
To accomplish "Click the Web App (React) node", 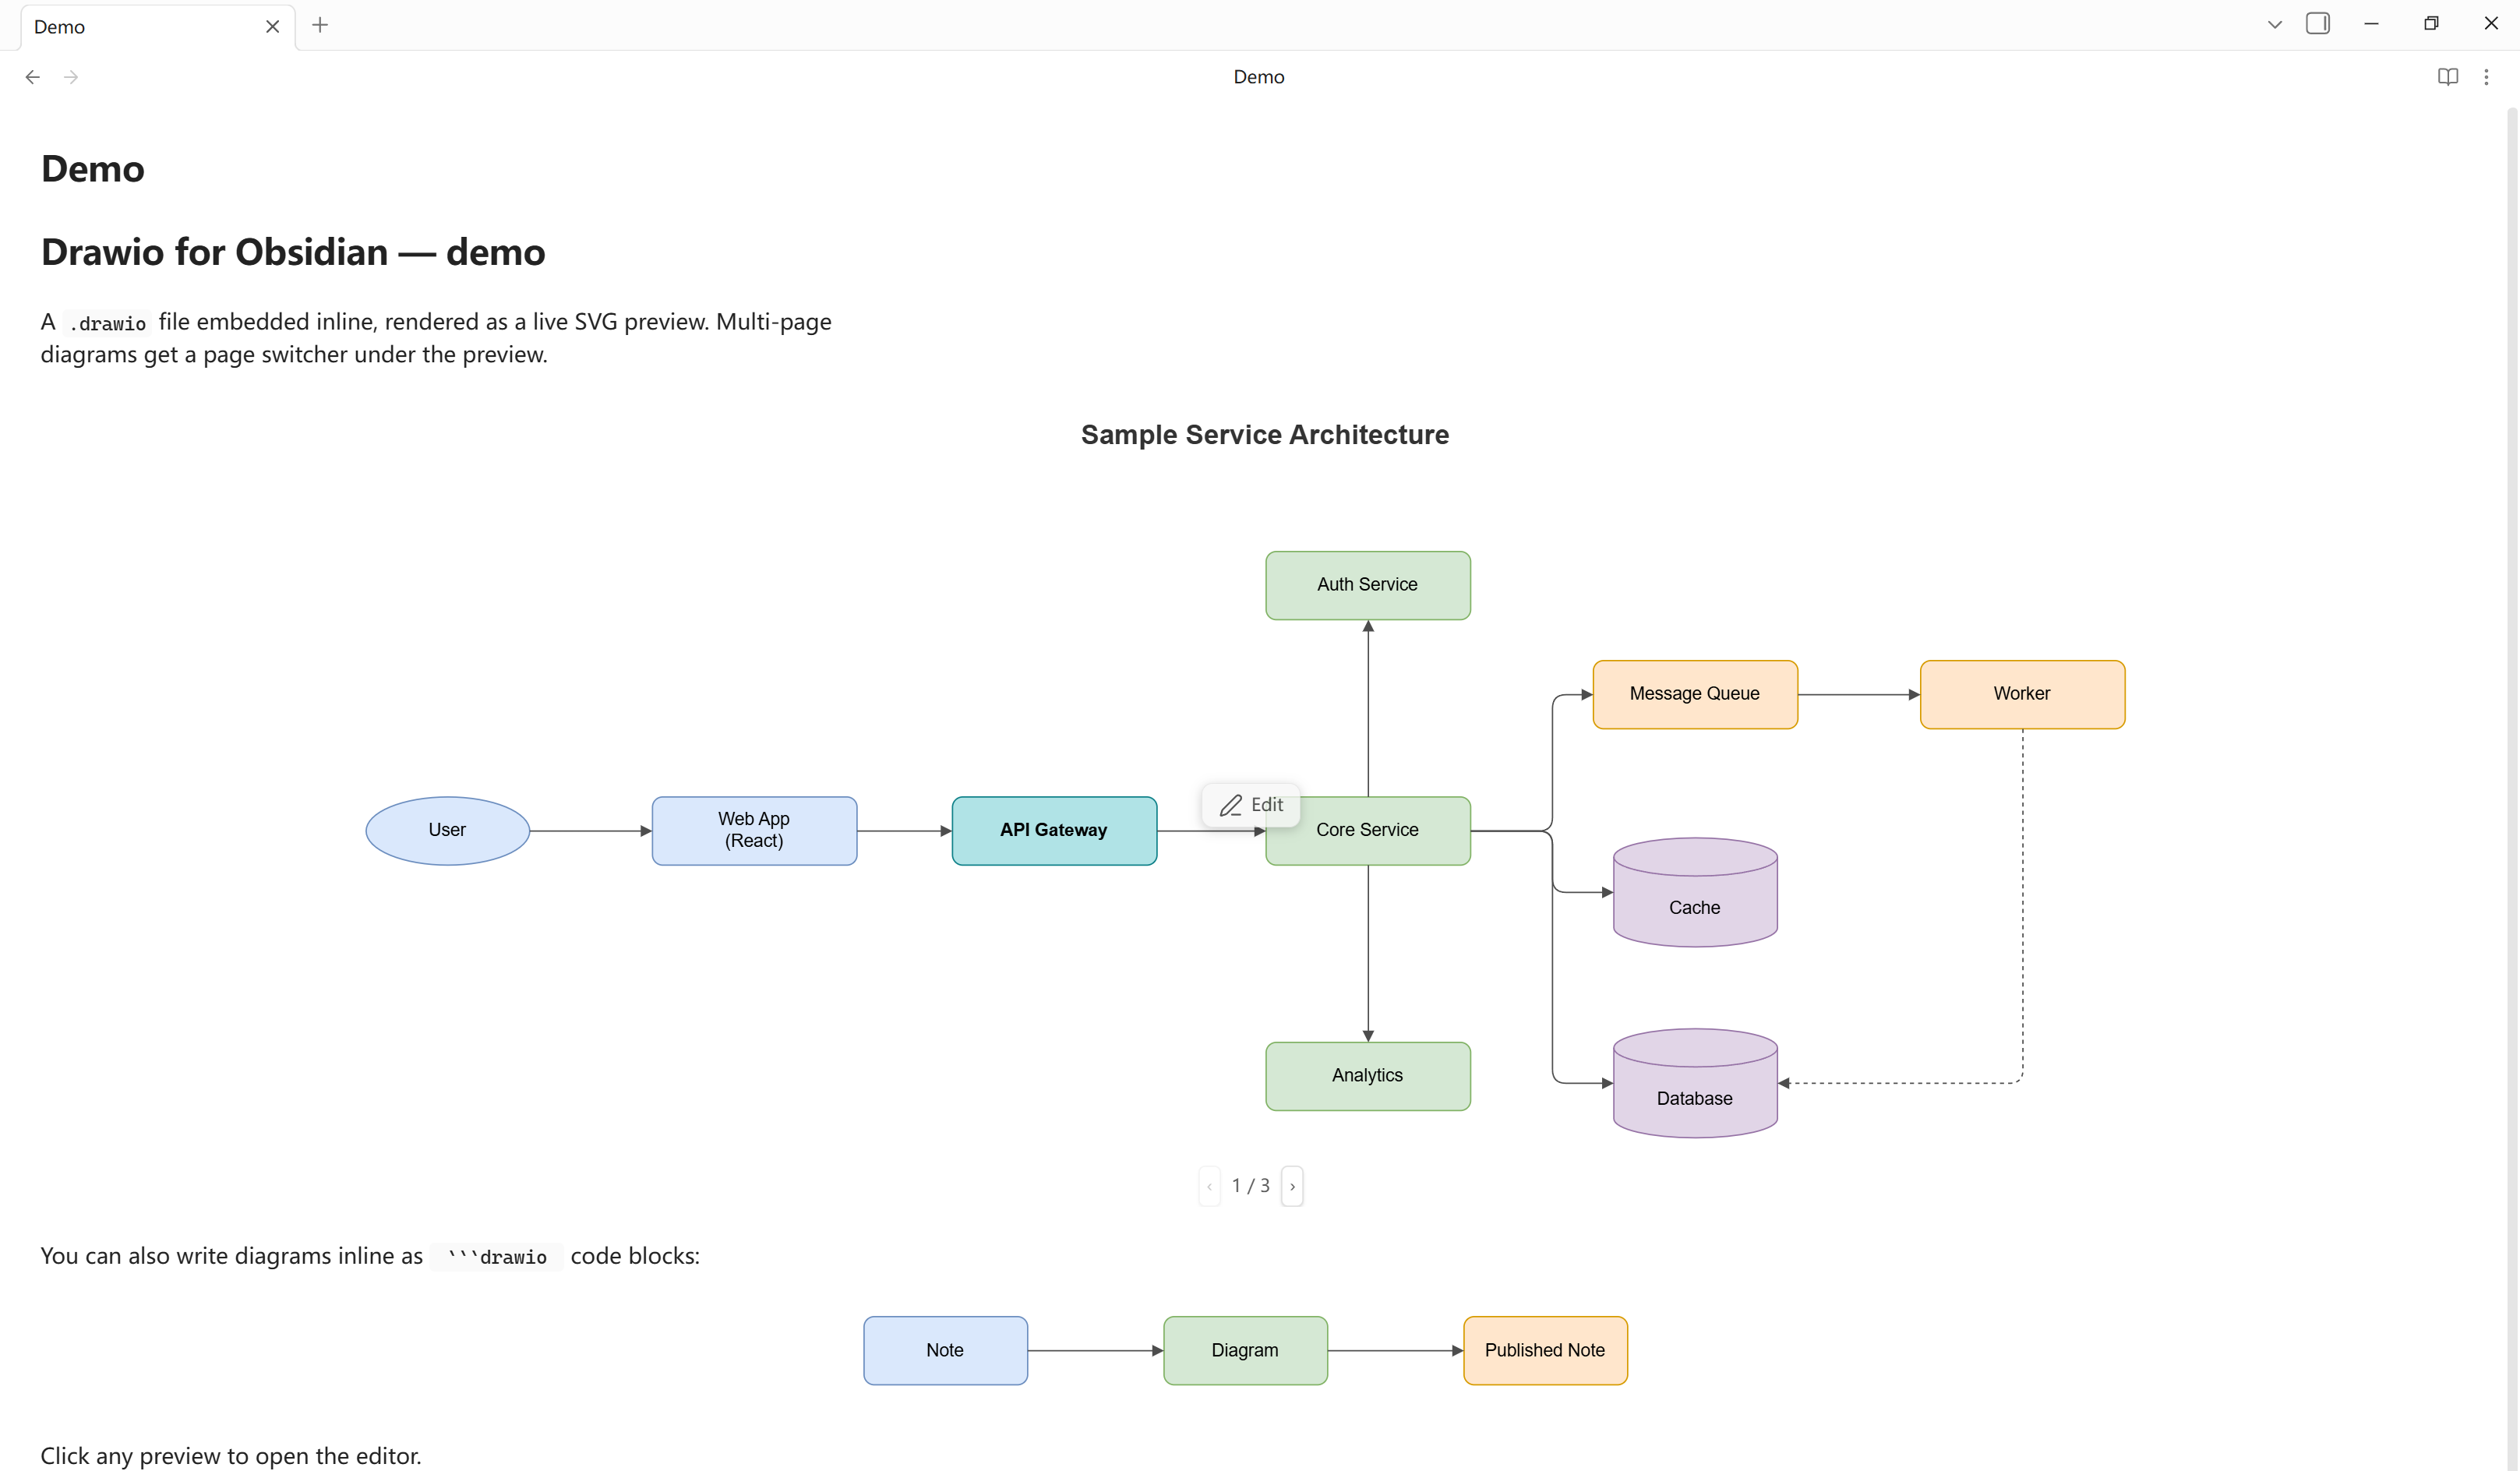I will point(754,830).
